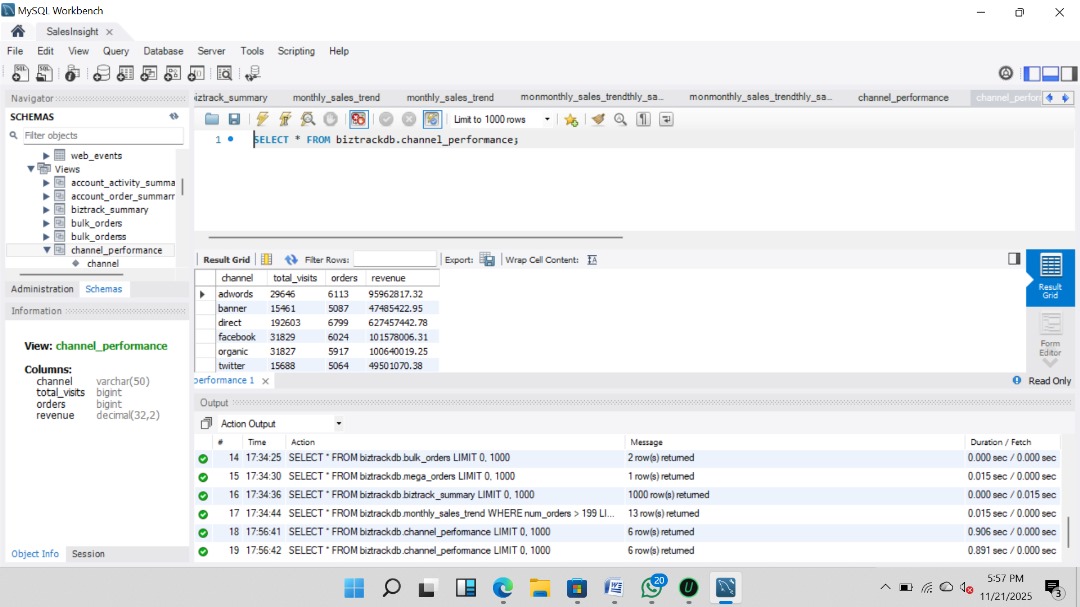Viewport: 1080px width, 607px height.
Task: Click the Filter objects search field
Action: 102,136
